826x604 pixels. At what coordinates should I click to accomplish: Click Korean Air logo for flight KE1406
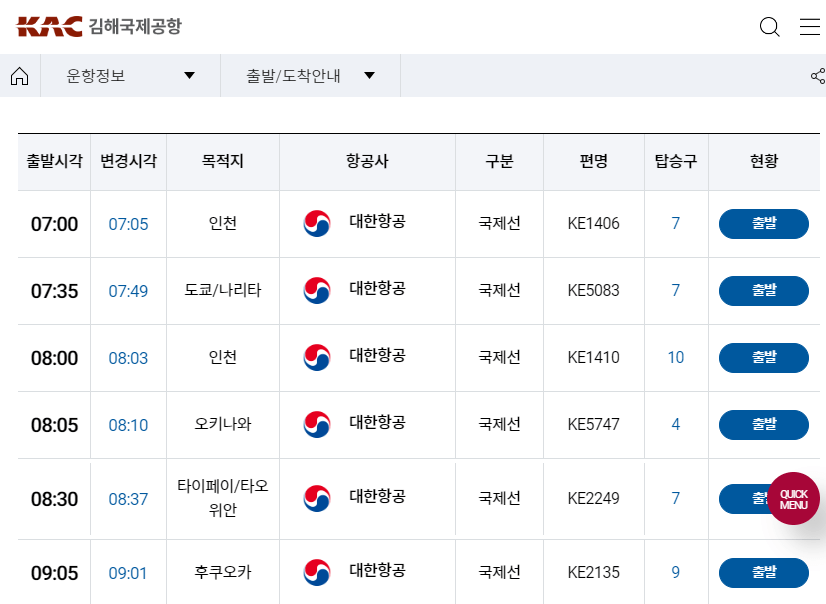pyautogui.click(x=317, y=224)
